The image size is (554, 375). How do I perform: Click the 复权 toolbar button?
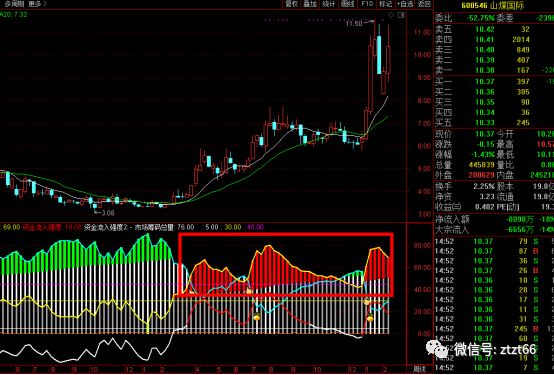tap(292, 4)
